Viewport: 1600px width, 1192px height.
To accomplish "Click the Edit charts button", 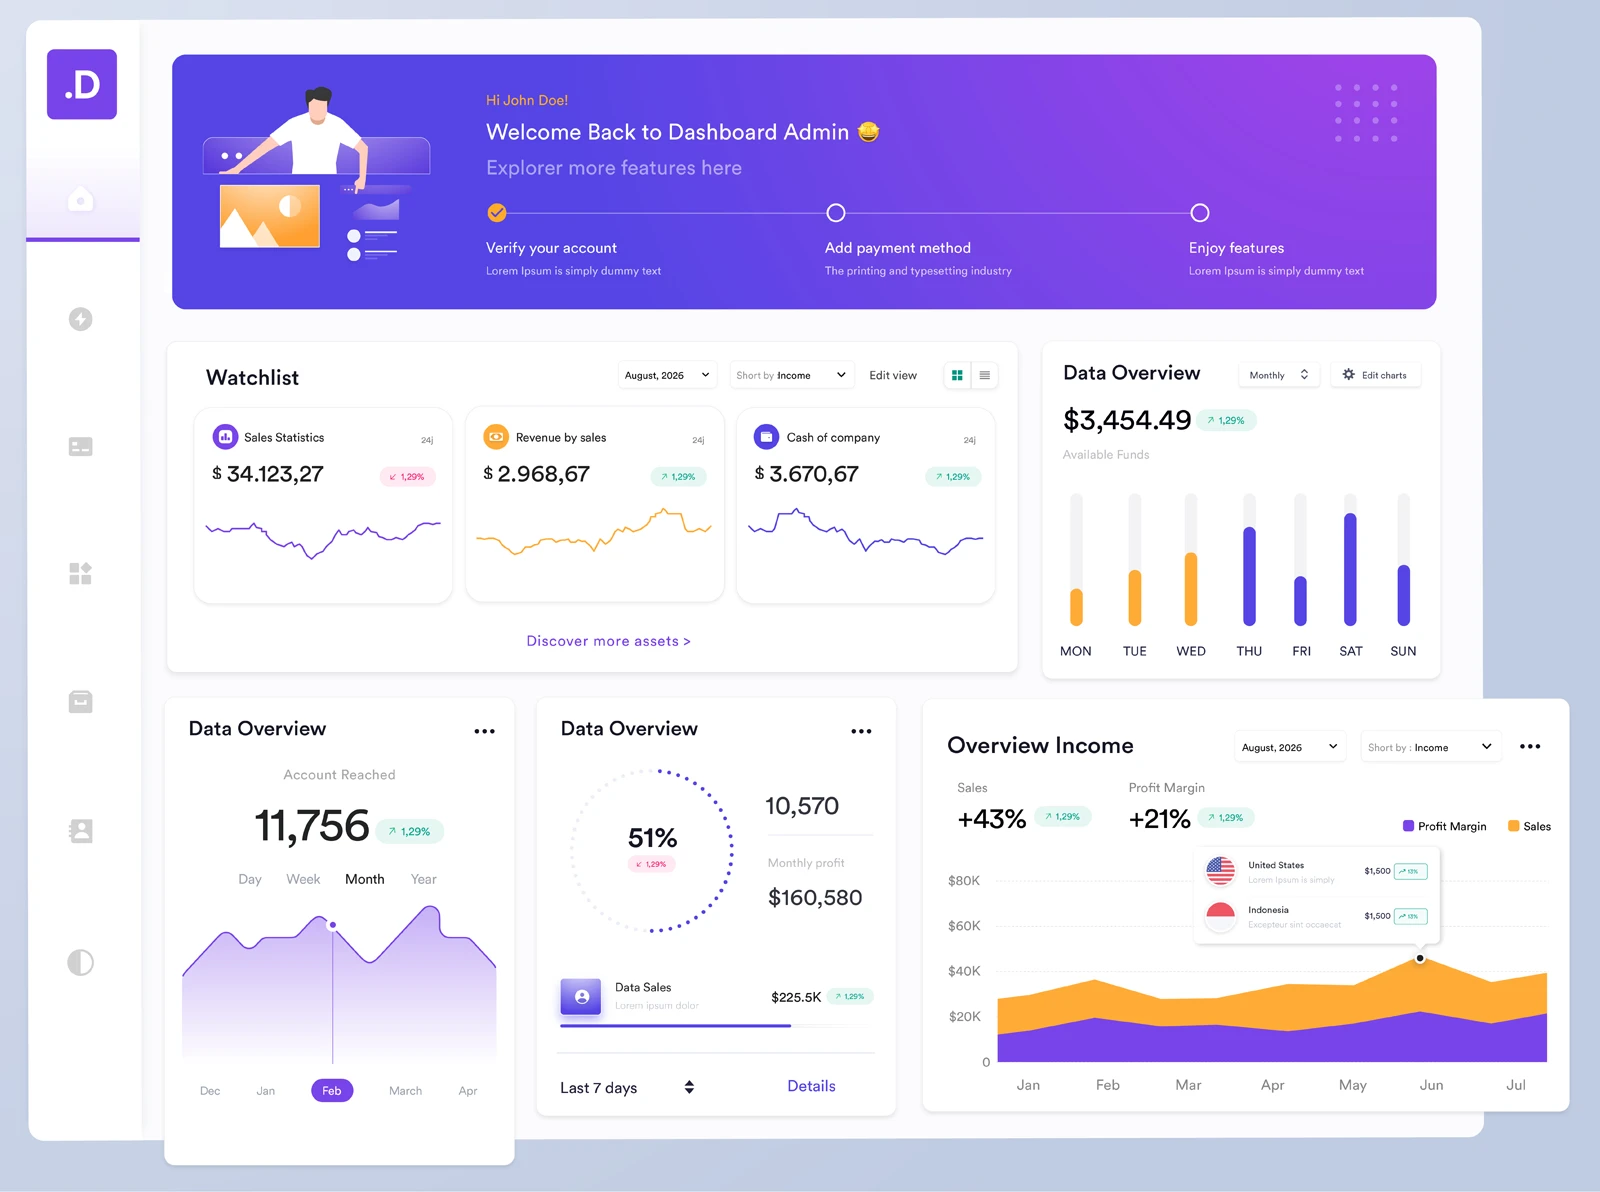I will (x=1375, y=375).
